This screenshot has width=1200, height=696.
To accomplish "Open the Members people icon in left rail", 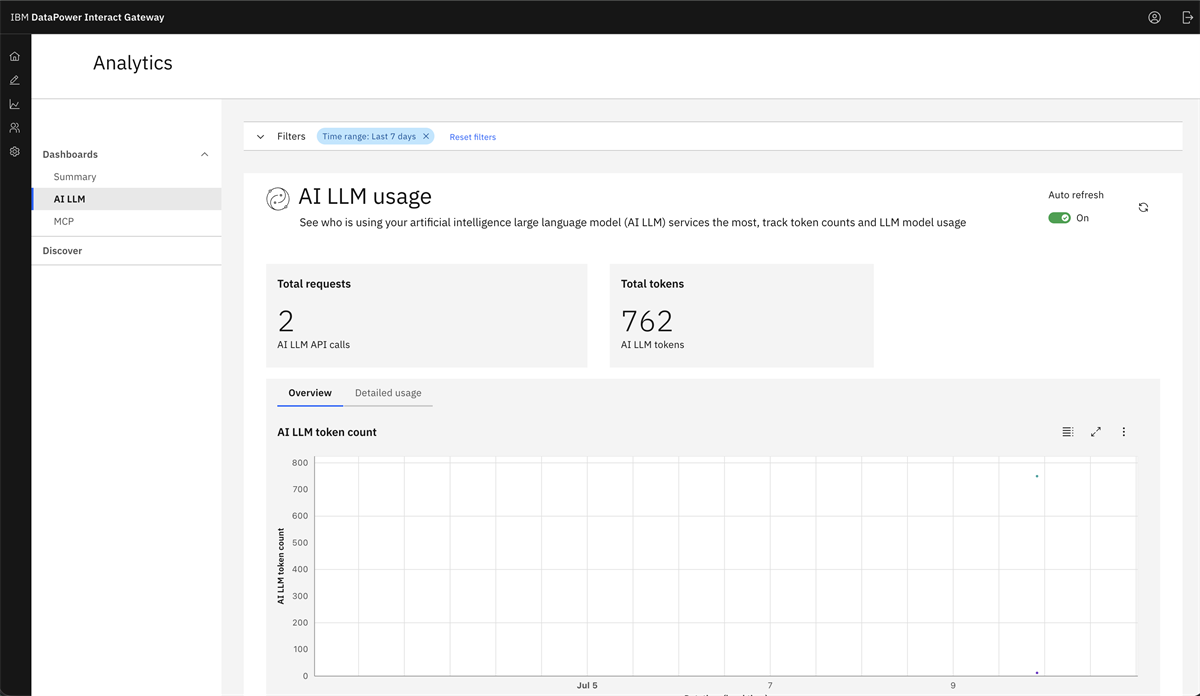I will 14,128.
